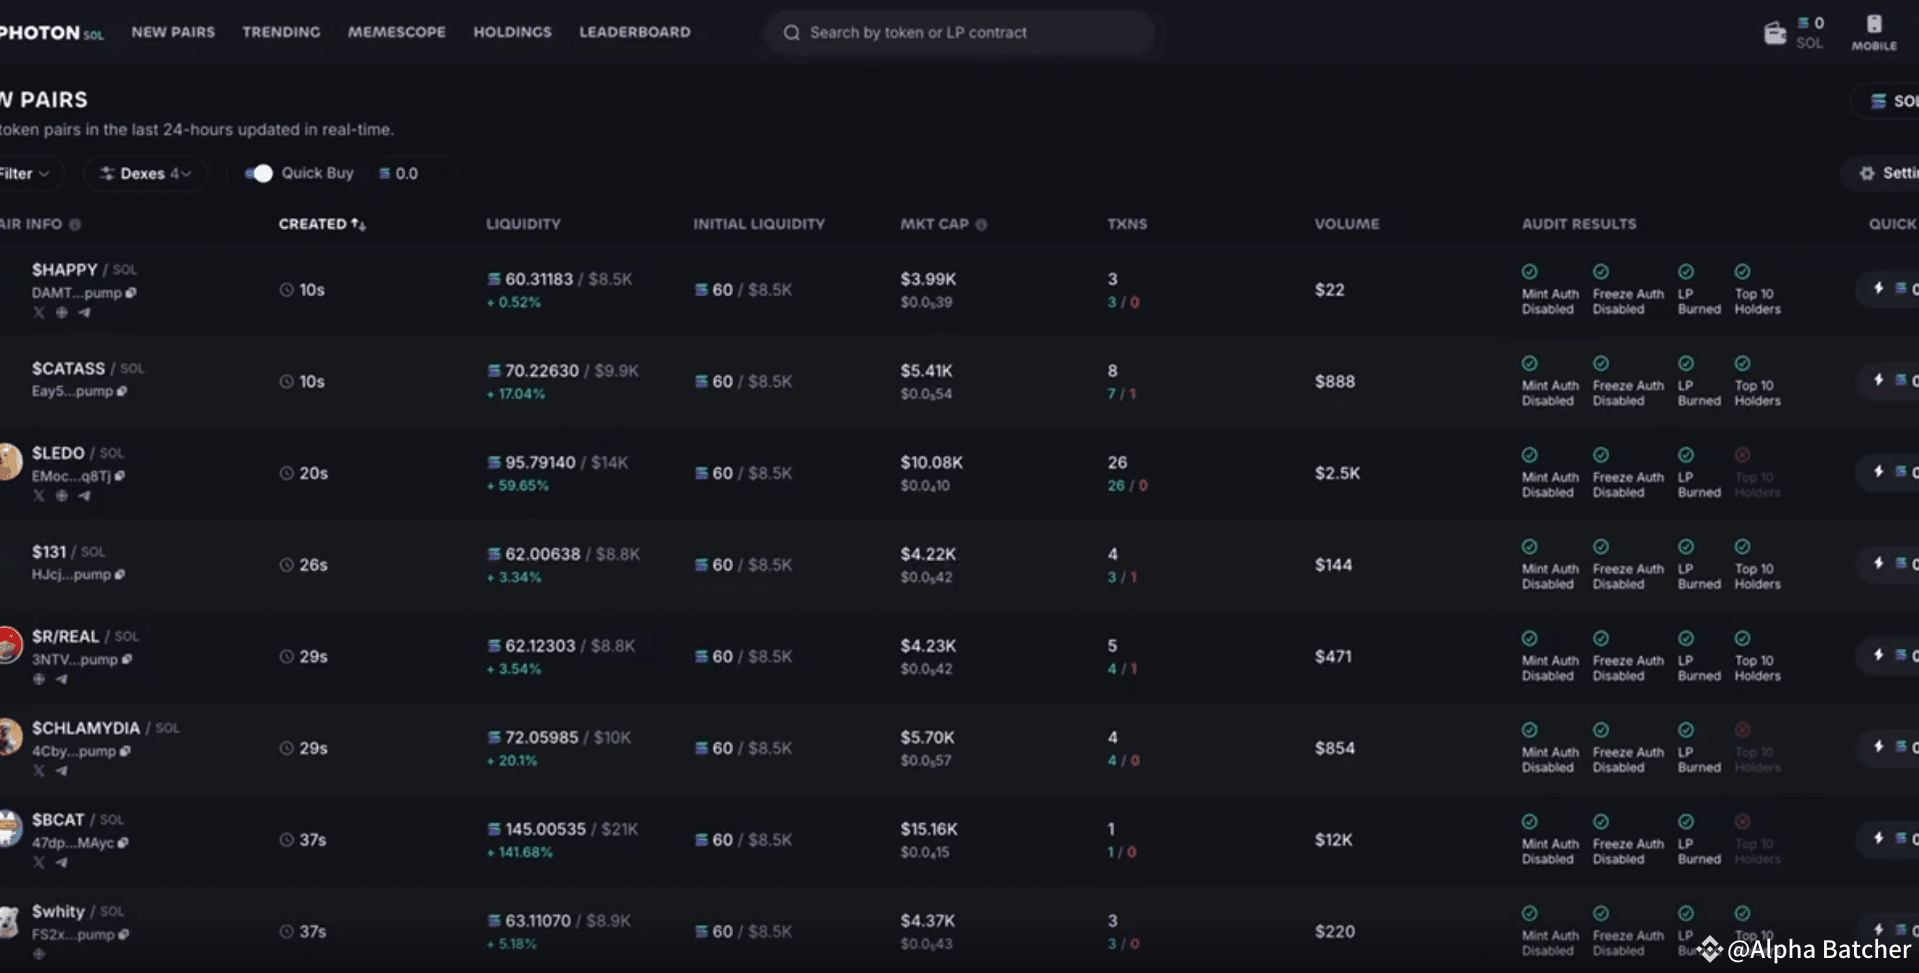Click the search magnifier icon

791,32
